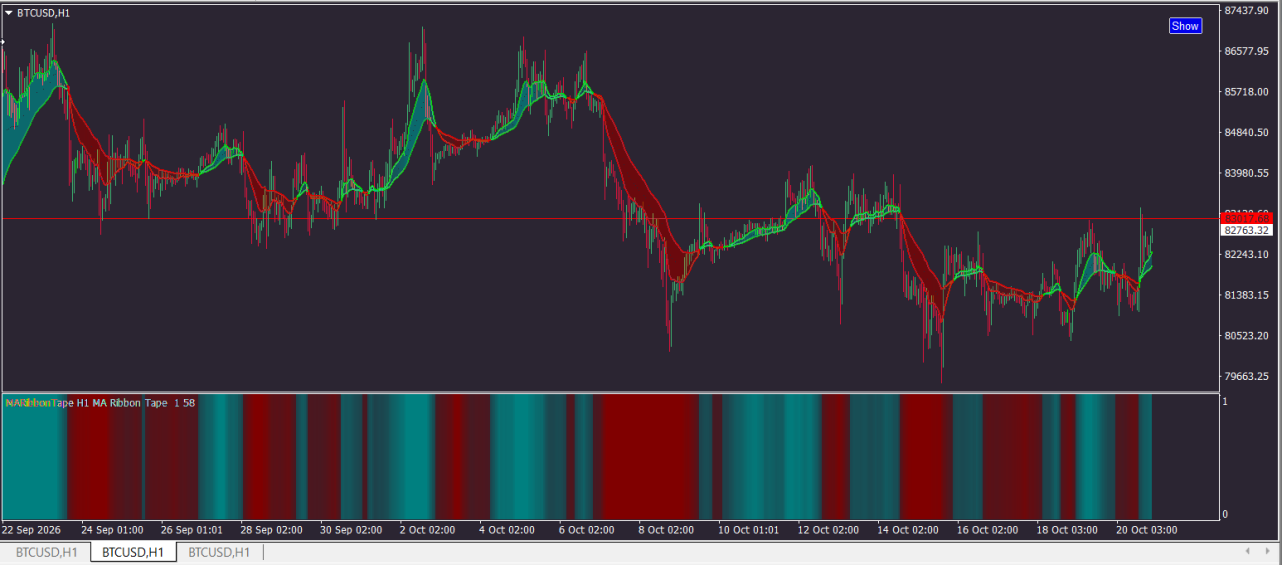Open the third BTCUSD,H1 chart tab
Viewport: 1282px width, 565px height.
pos(219,552)
